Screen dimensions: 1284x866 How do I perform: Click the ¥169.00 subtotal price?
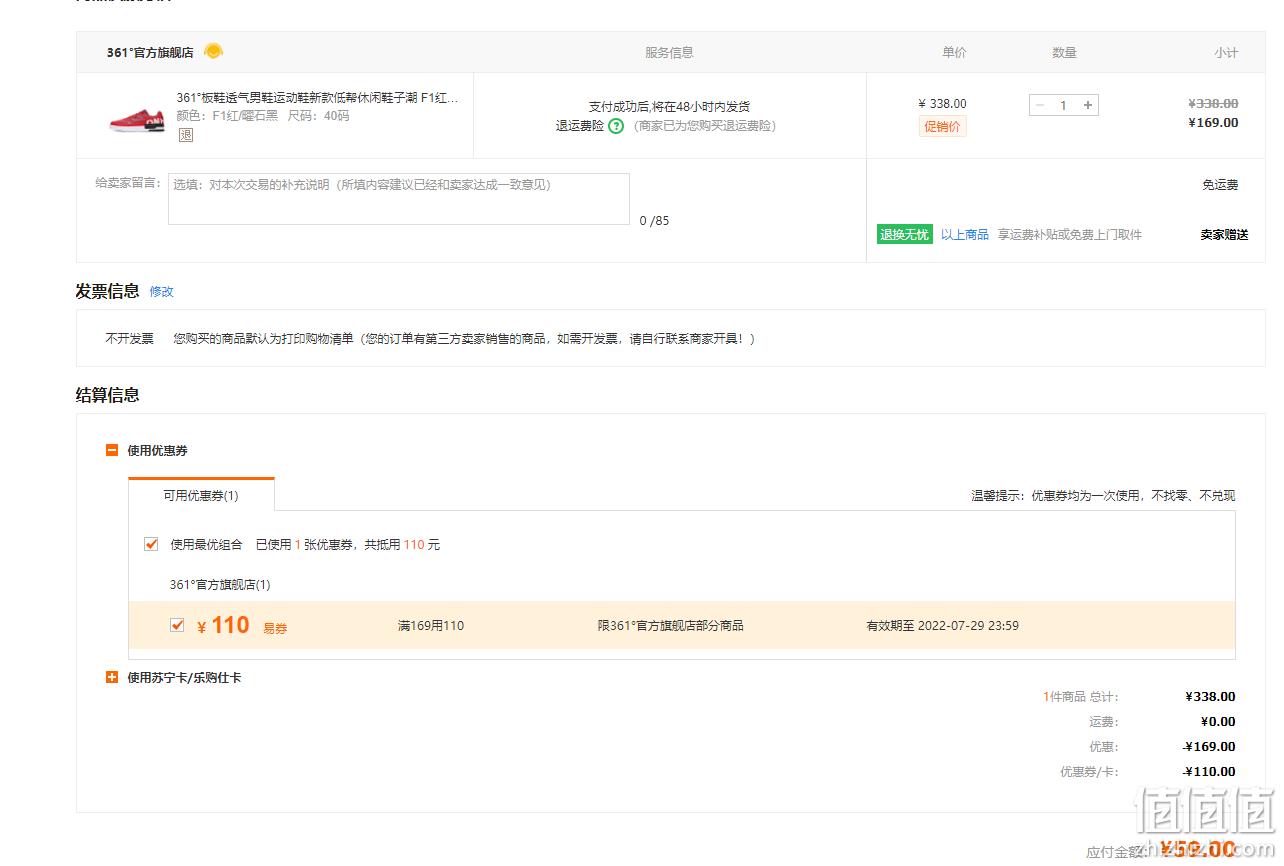tap(1213, 123)
